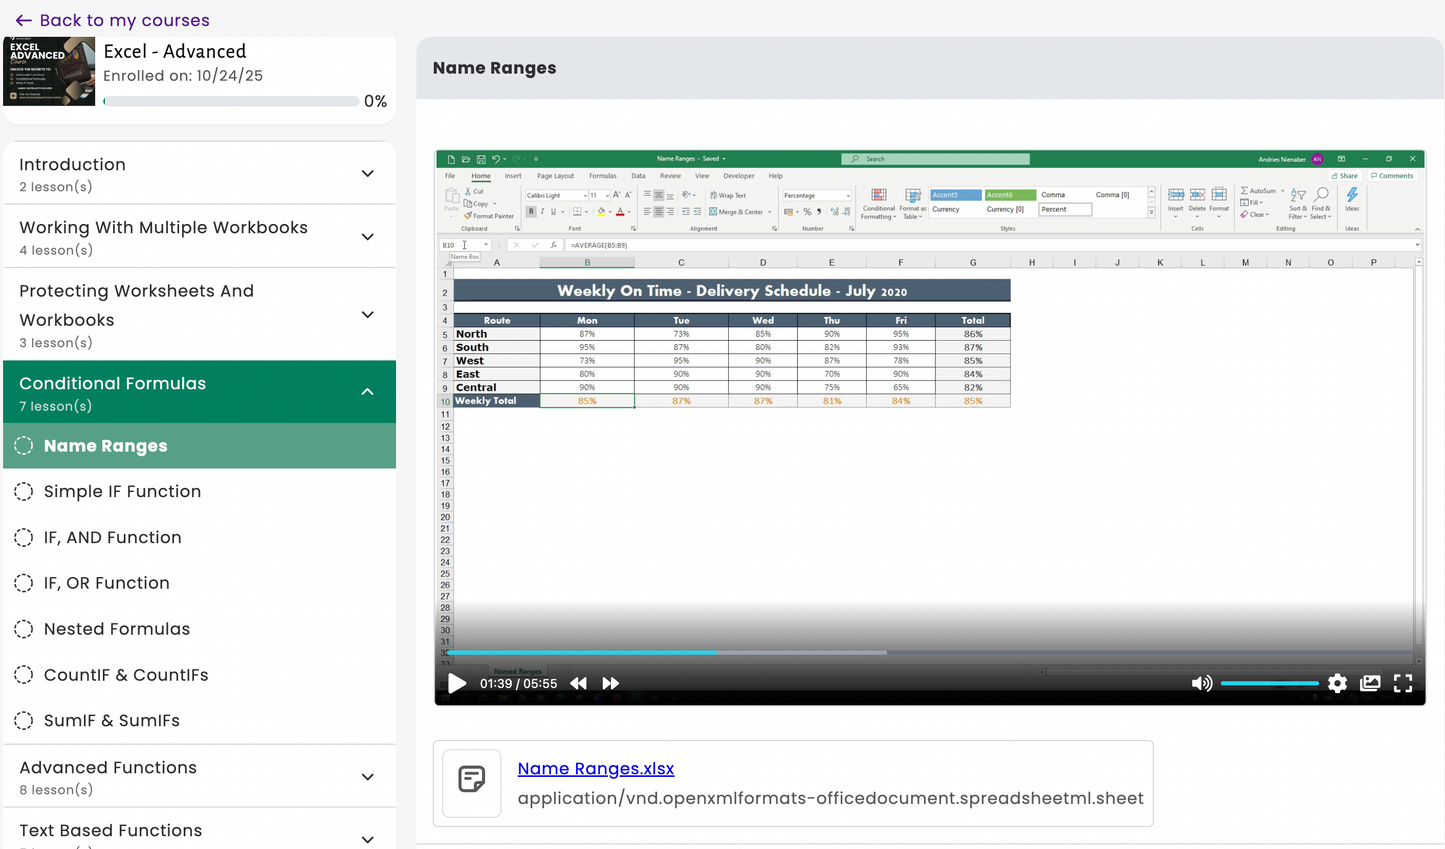Download the Name Ranges.xlsx attachment
This screenshot has width=1445, height=849.
pos(595,768)
